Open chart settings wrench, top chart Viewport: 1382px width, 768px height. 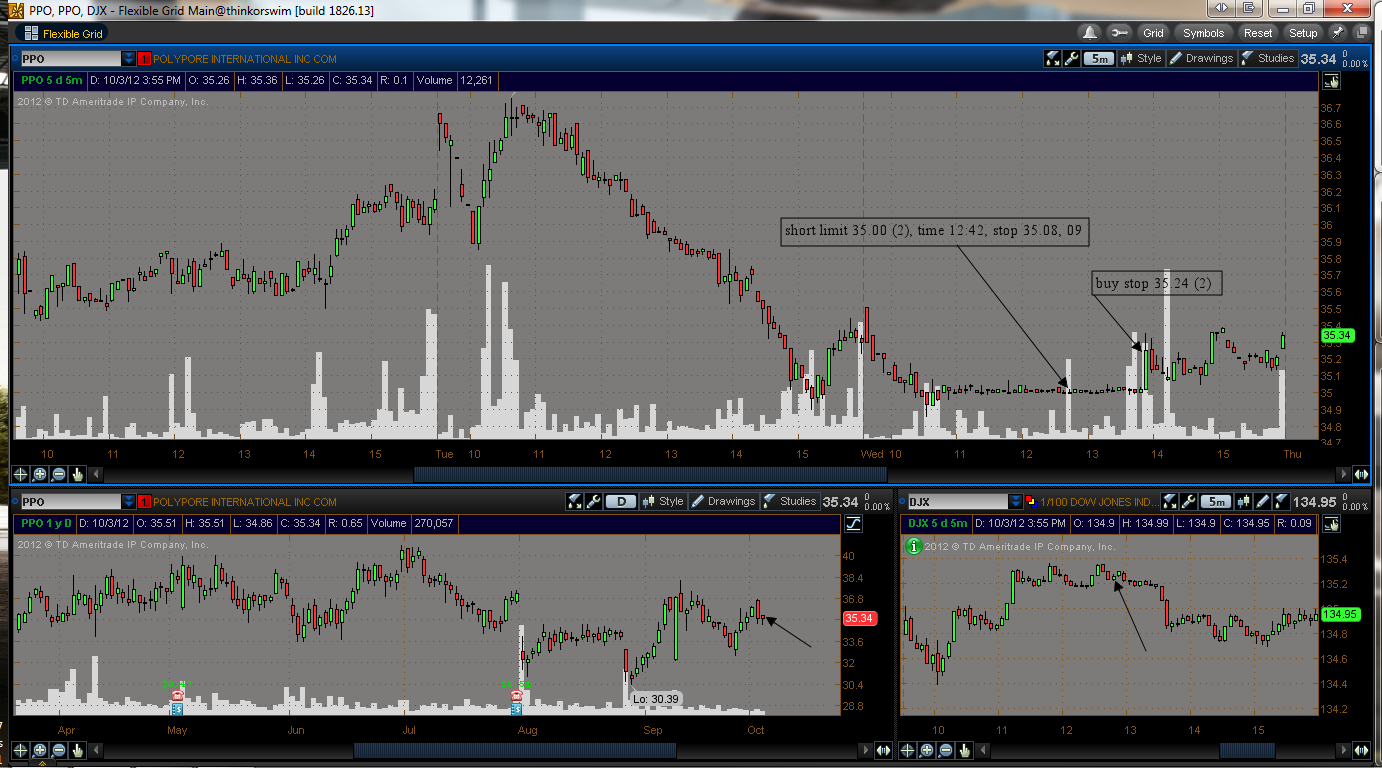[1072, 58]
